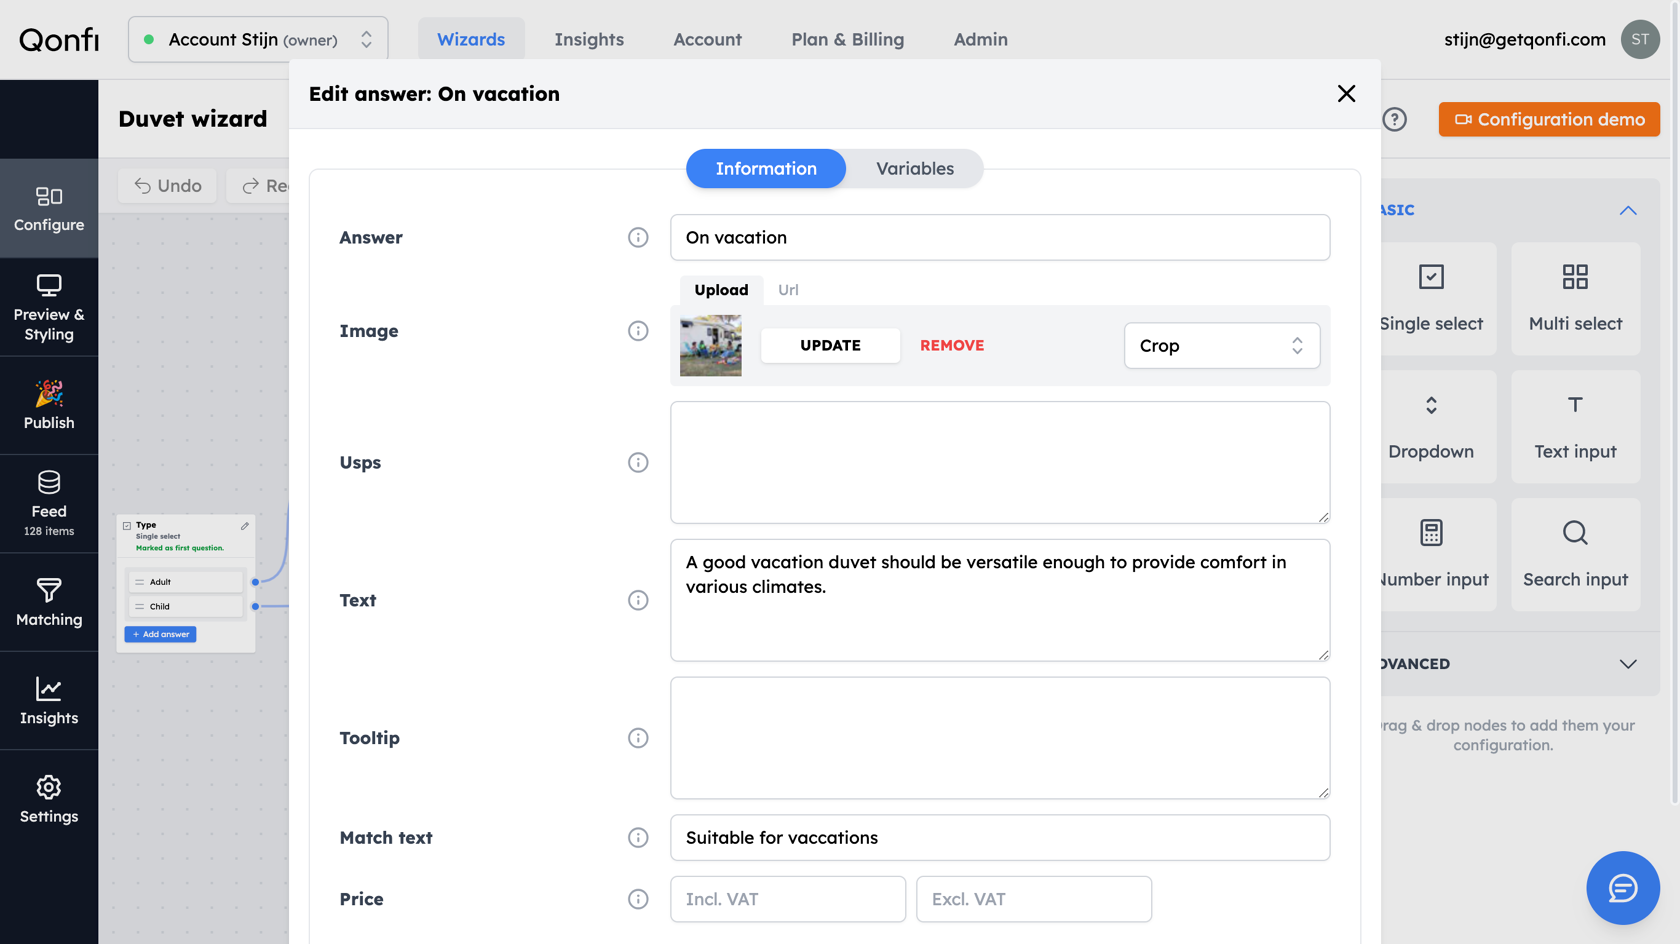Switch image source to Url tab
Screen dimensions: 1680x944
(788, 290)
